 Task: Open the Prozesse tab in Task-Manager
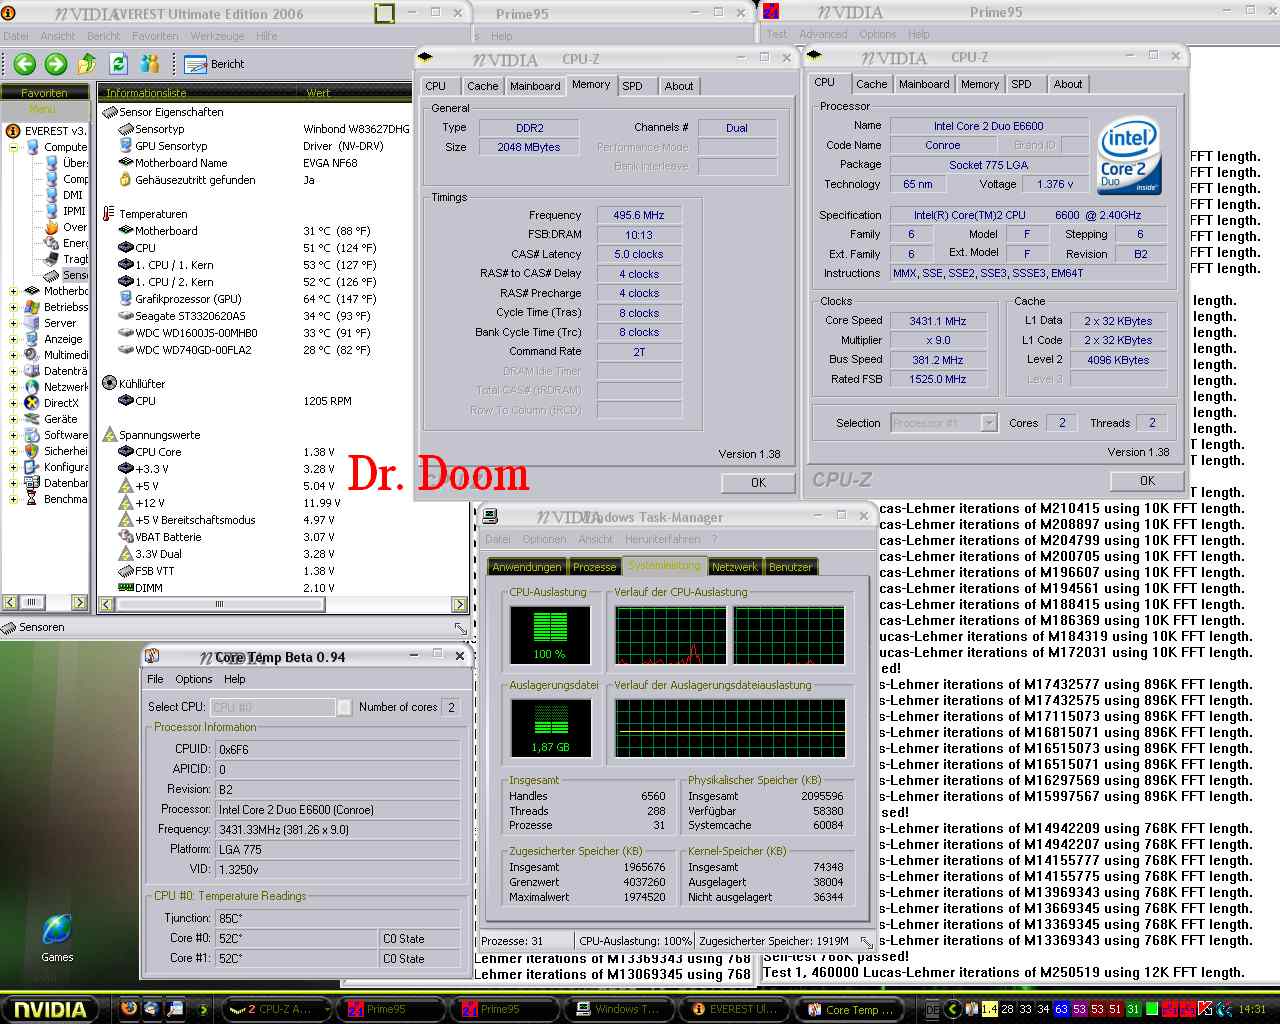pos(594,567)
